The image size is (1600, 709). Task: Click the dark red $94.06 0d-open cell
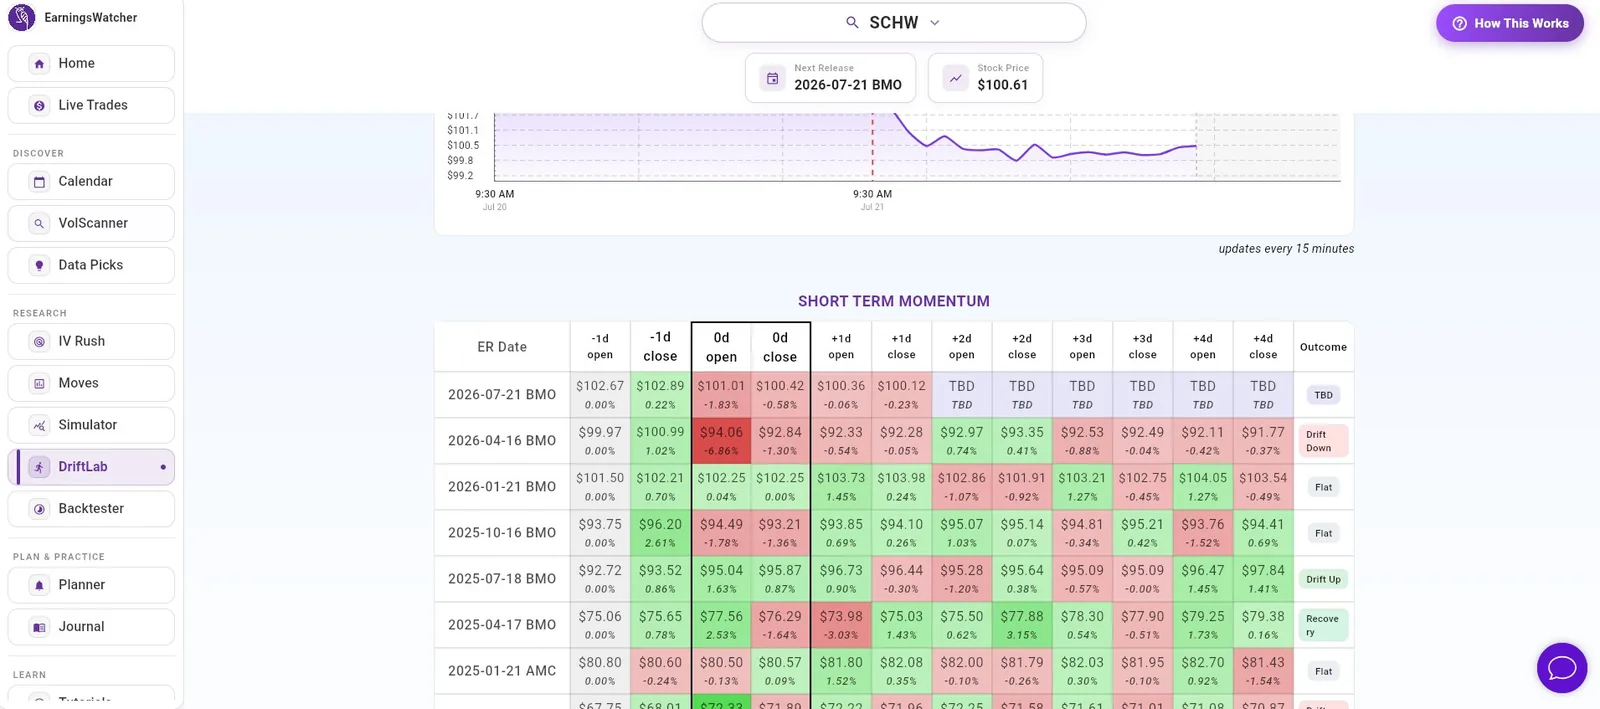click(x=721, y=441)
